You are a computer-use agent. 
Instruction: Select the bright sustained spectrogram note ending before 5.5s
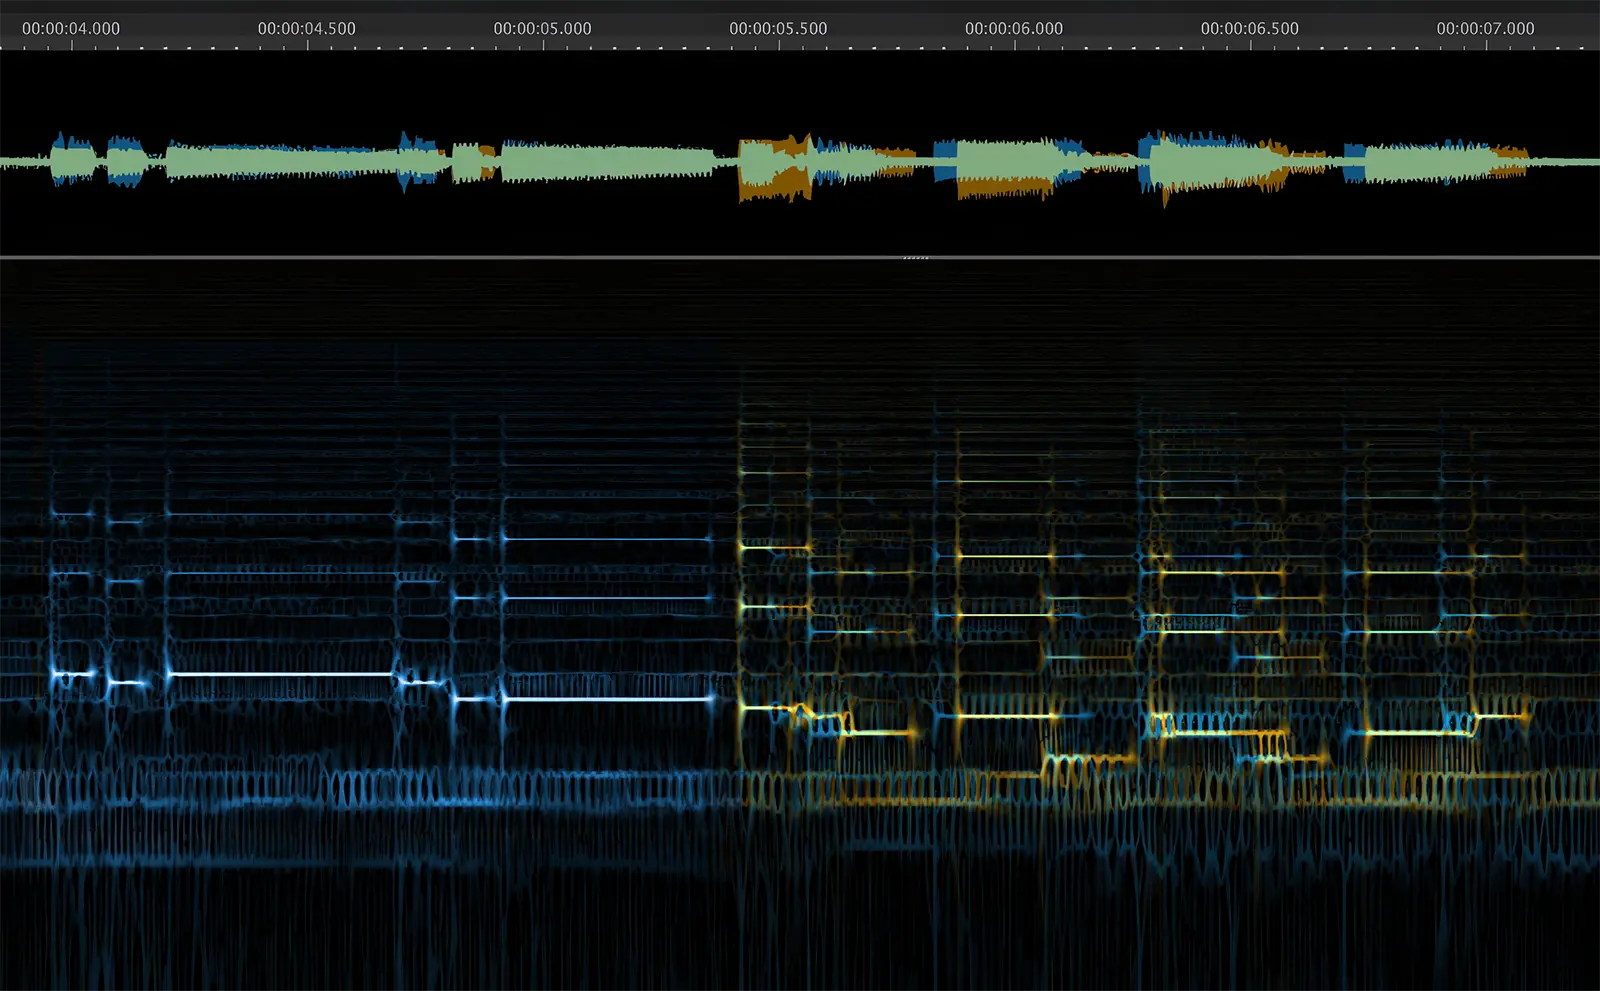pos(608,699)
